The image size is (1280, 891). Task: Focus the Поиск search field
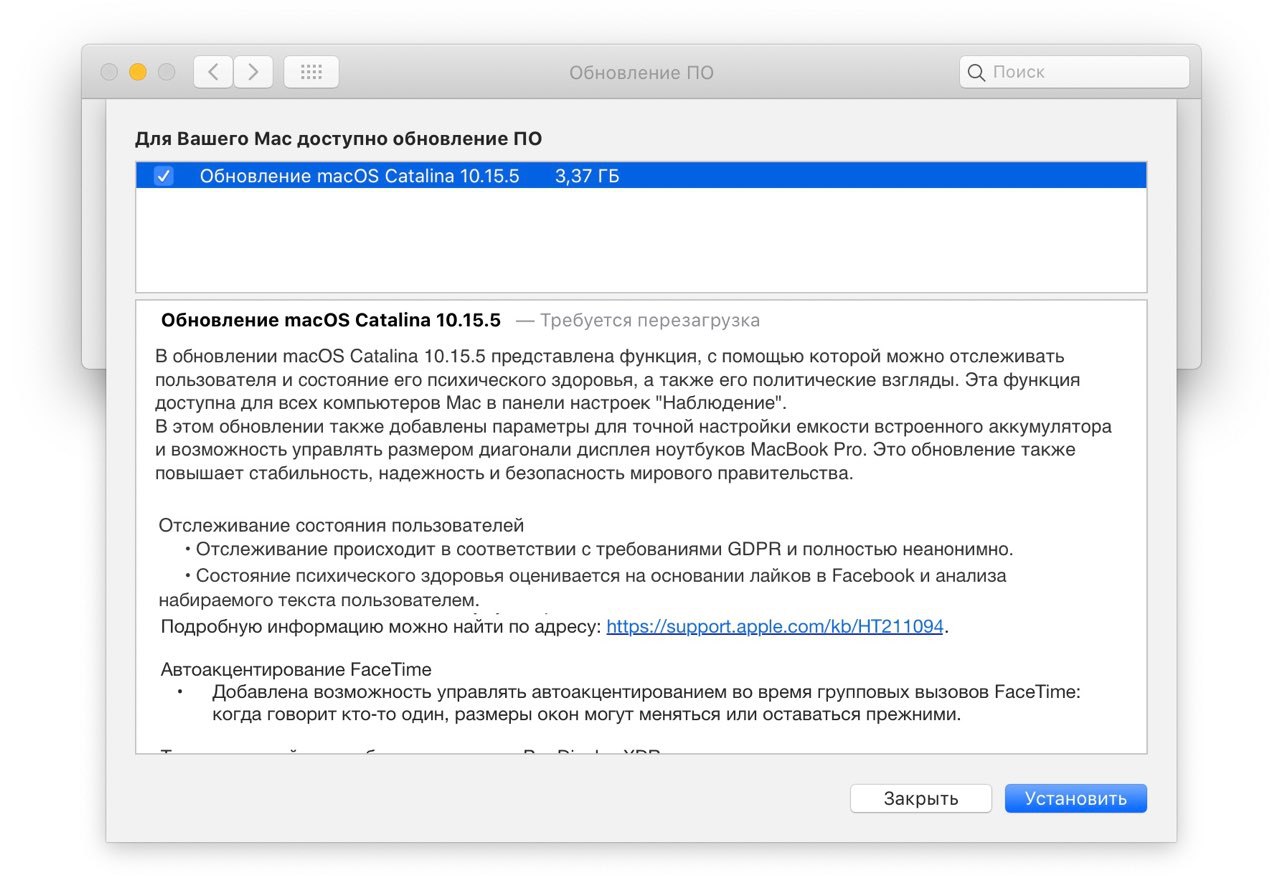[1074, 72]
